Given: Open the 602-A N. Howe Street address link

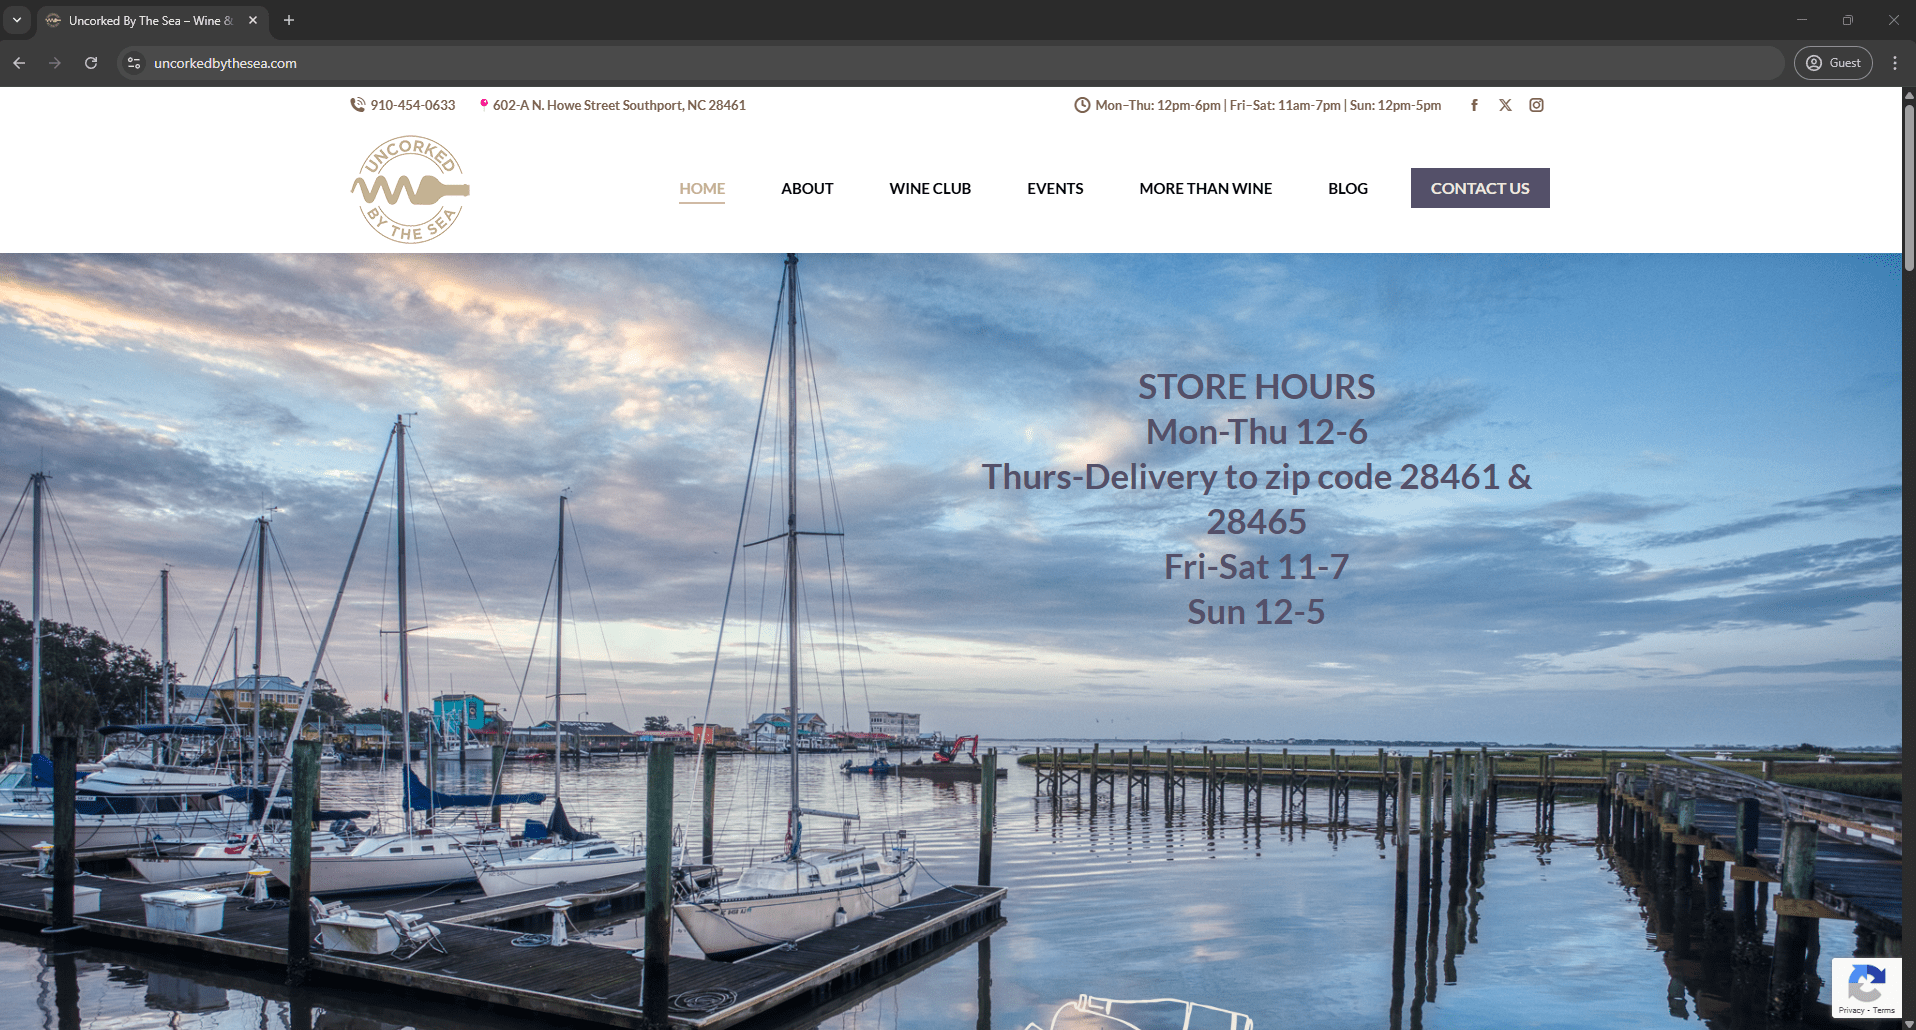Looking at the screenshot, I should click(x=619, y=105).
